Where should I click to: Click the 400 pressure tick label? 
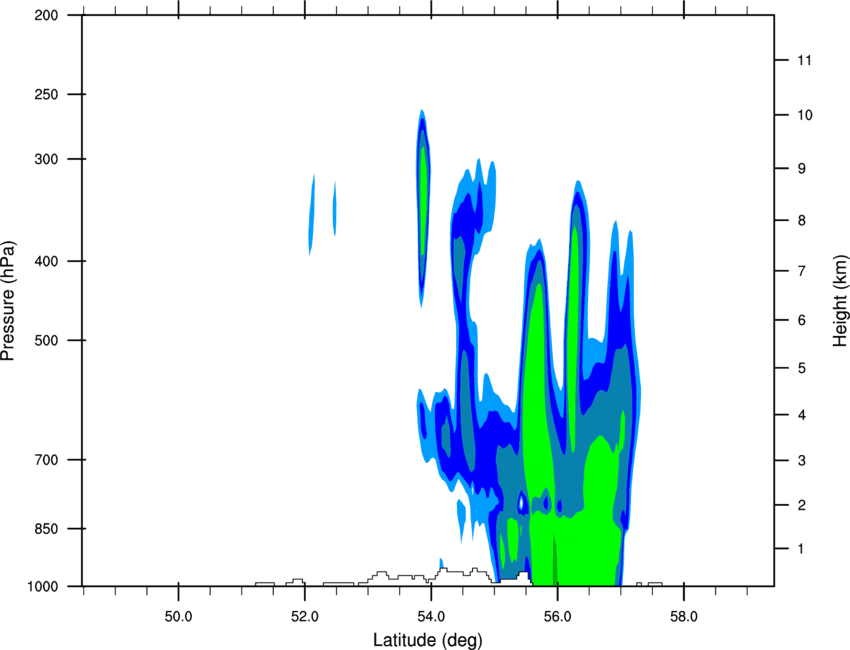(x=46, y=262)
